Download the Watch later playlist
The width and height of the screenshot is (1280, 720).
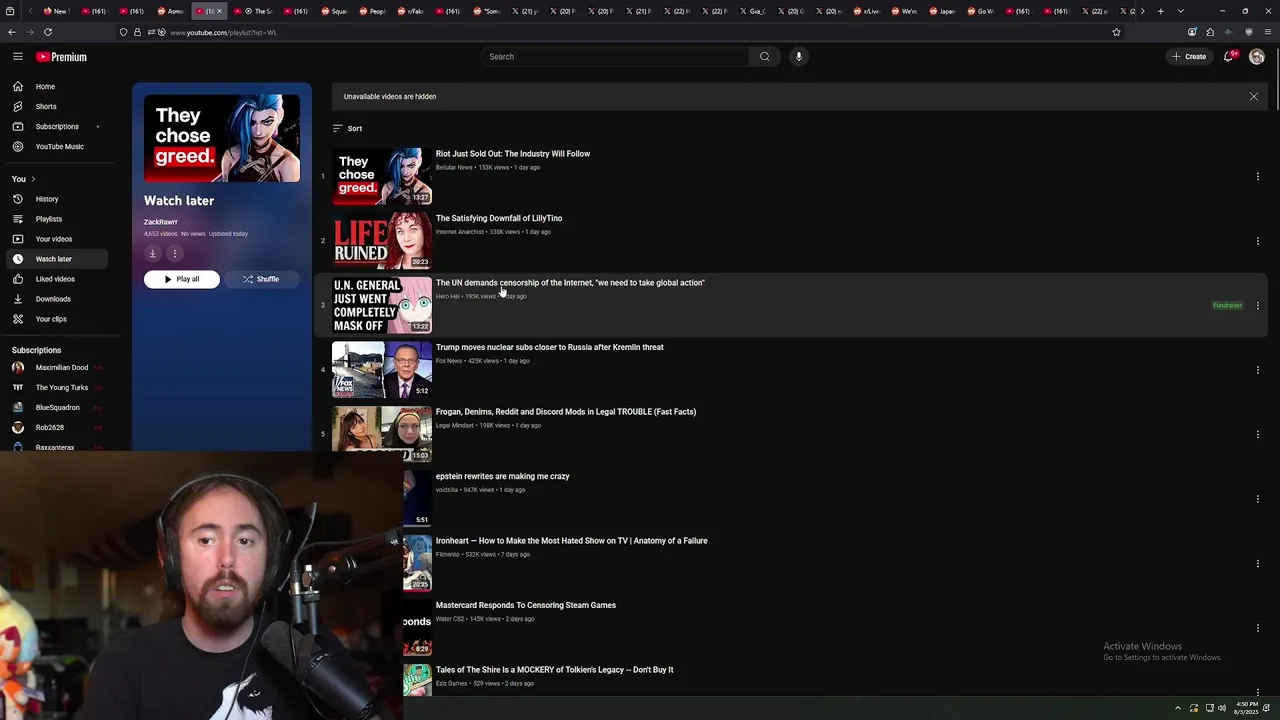153,254
